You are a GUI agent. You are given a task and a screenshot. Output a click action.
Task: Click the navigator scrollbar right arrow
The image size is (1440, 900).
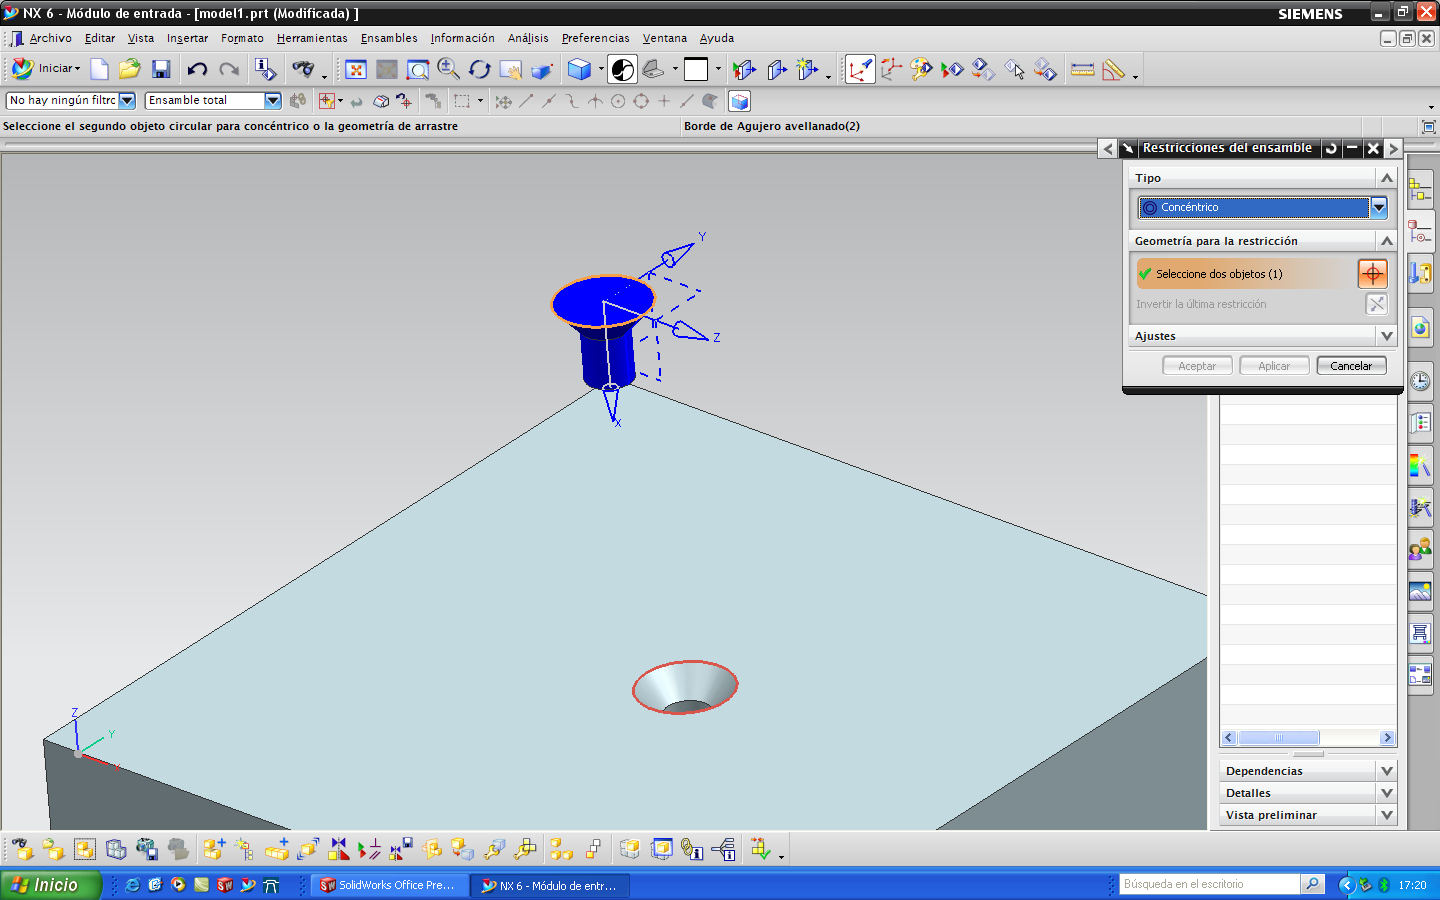click(1387, 738)
